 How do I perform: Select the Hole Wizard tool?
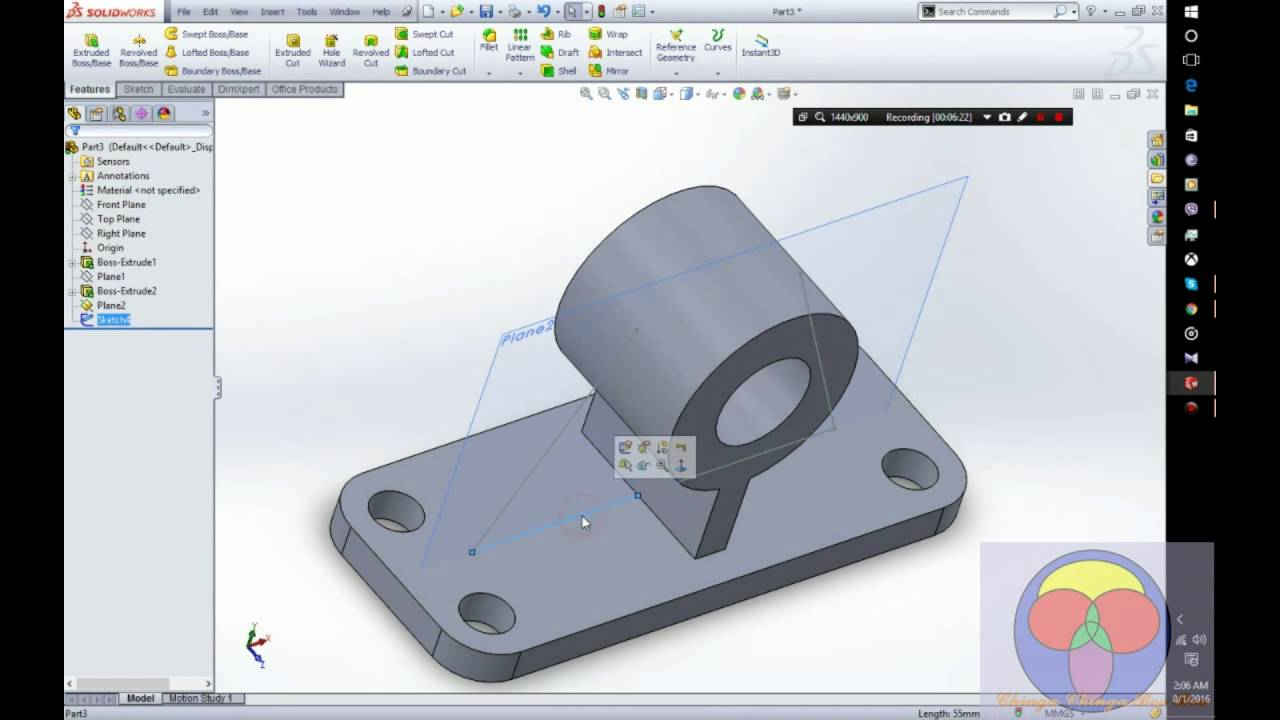(331, 49)
